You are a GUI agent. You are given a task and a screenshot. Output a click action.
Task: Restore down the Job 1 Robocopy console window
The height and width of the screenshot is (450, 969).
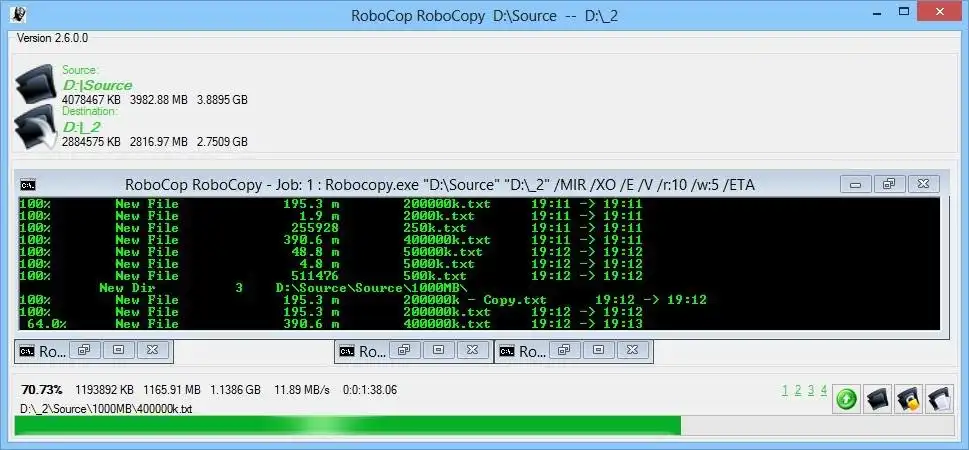pyautogui.click(x=889, y=184)
